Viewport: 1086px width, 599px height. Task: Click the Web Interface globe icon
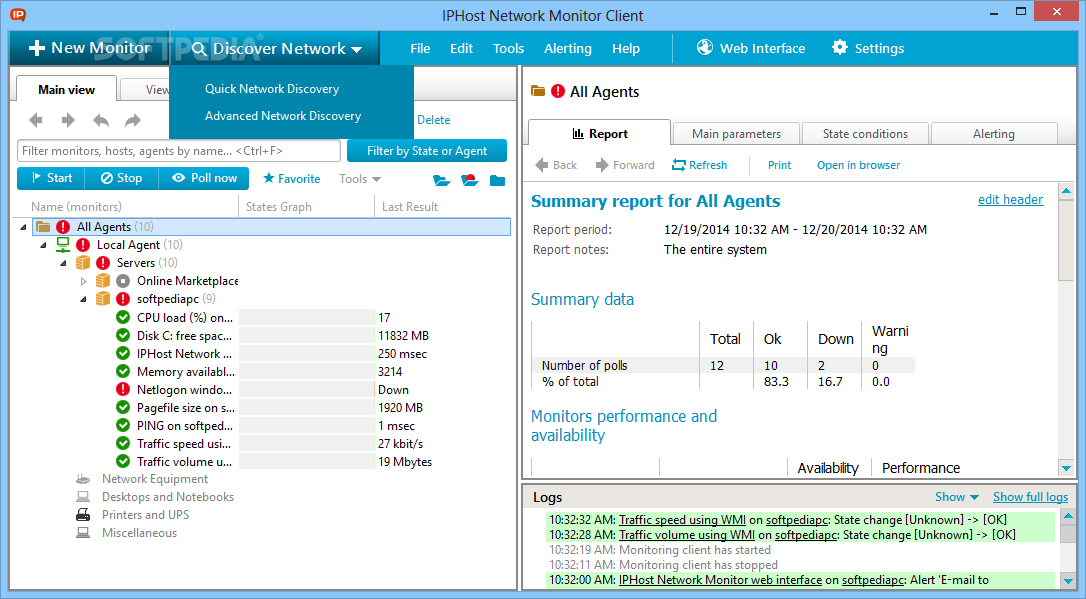pyautogui.click(x=705, y=47)
